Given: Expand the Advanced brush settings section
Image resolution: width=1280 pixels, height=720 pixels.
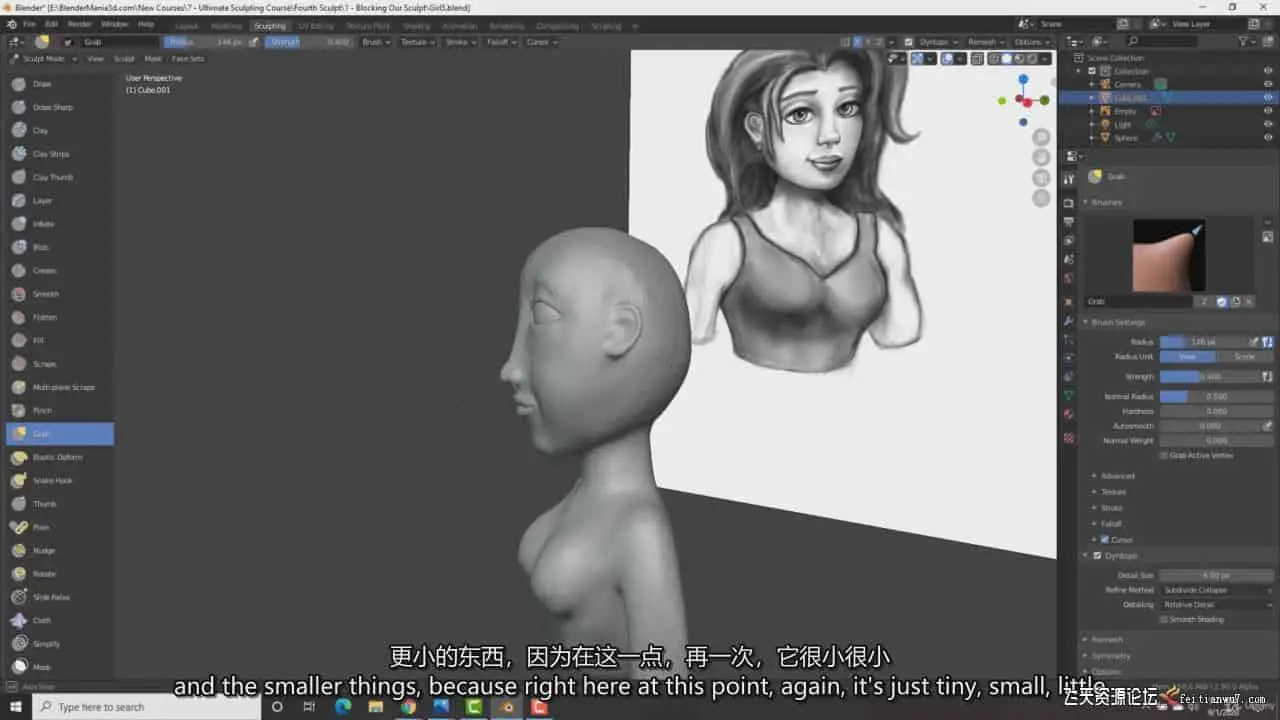Looking at the screenshot, I should tap(1117, 476).
